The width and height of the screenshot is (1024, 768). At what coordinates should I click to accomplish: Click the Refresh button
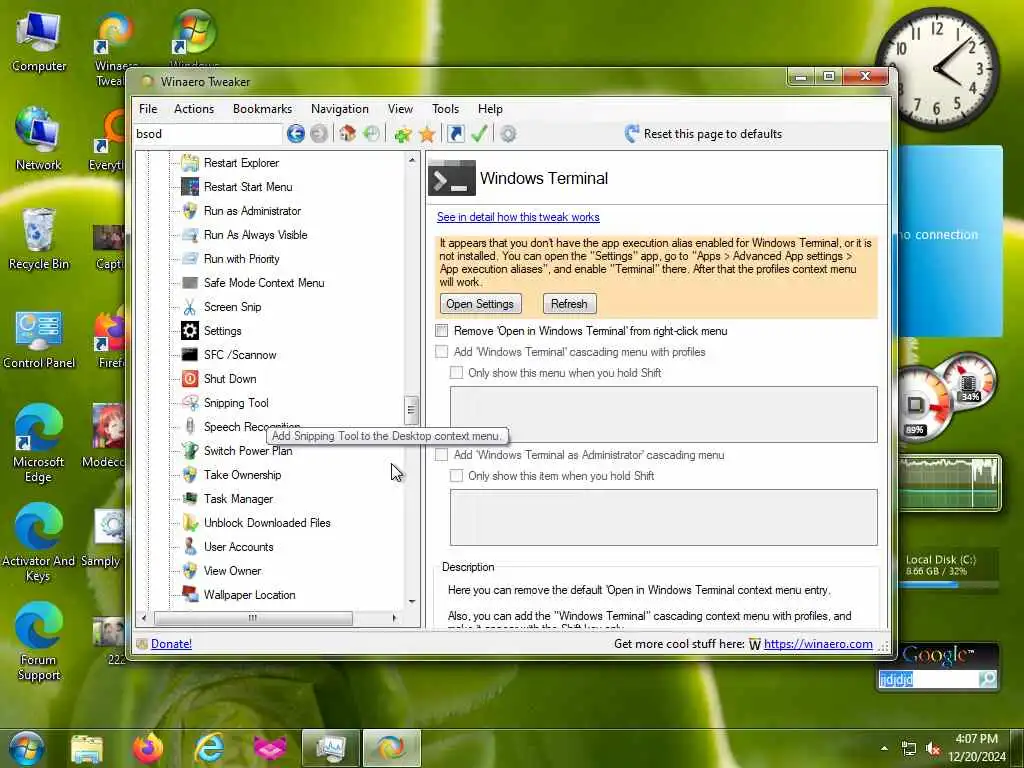[569, 304]
